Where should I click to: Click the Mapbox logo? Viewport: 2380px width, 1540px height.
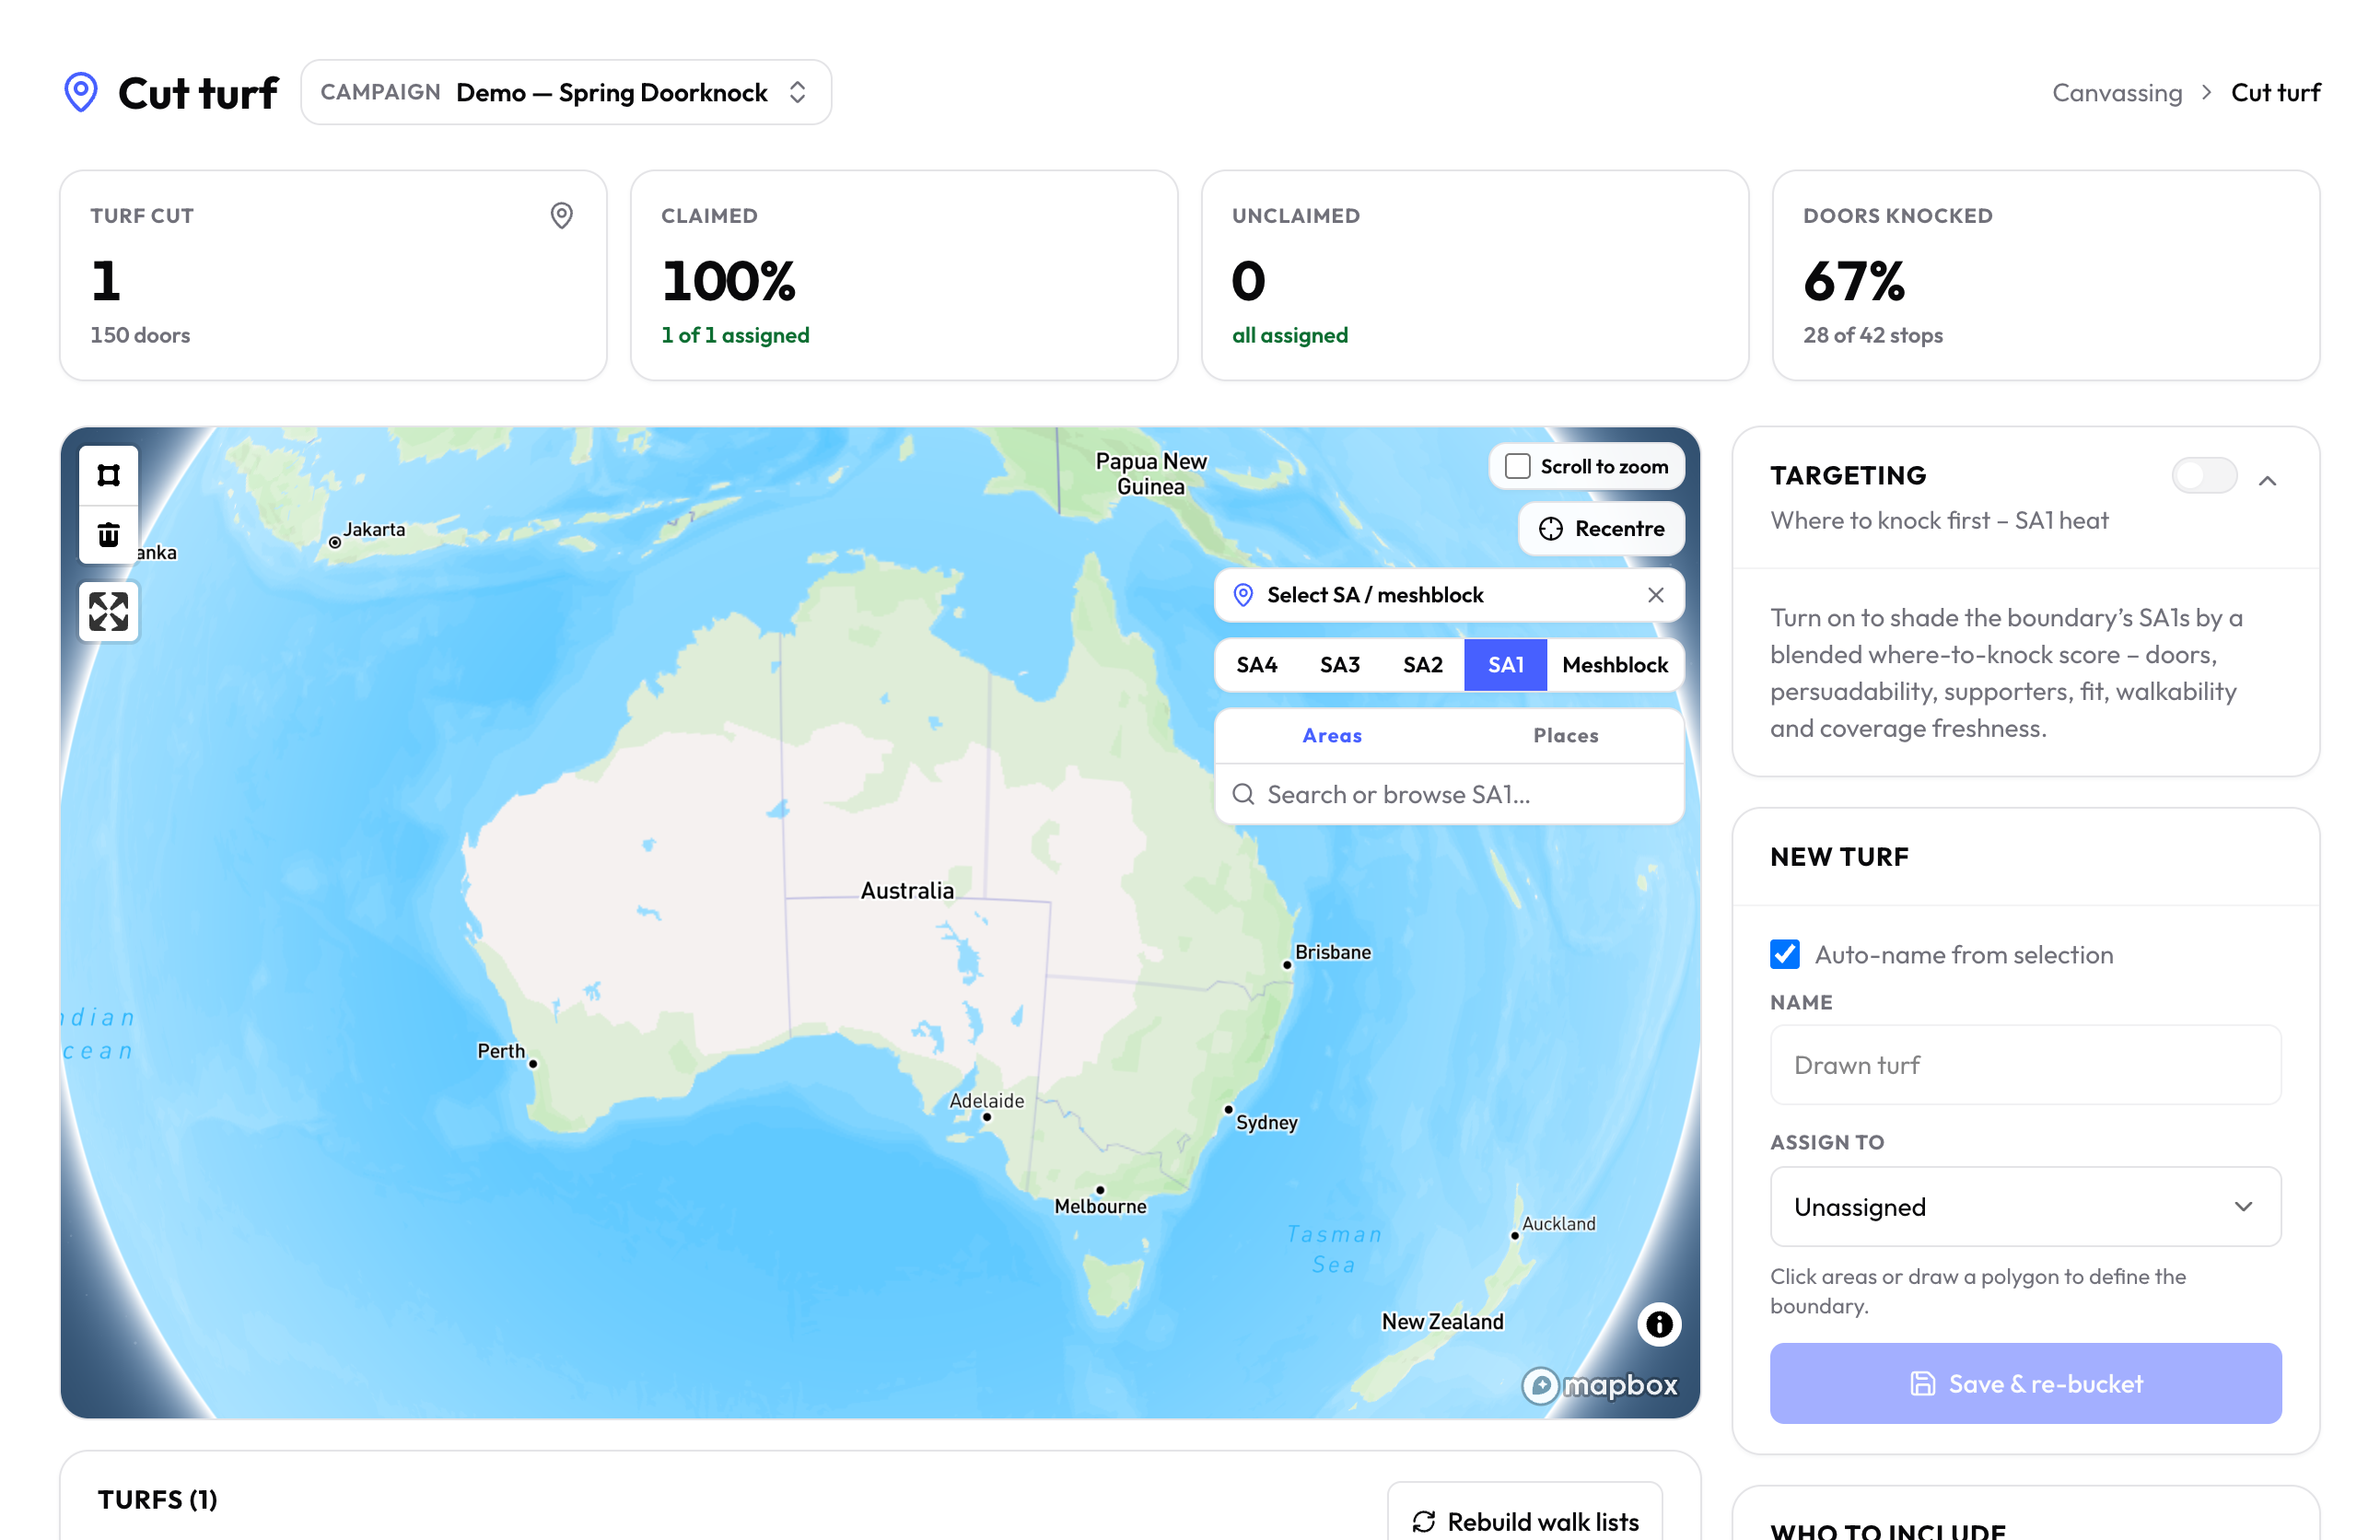click(1599, 1385)
